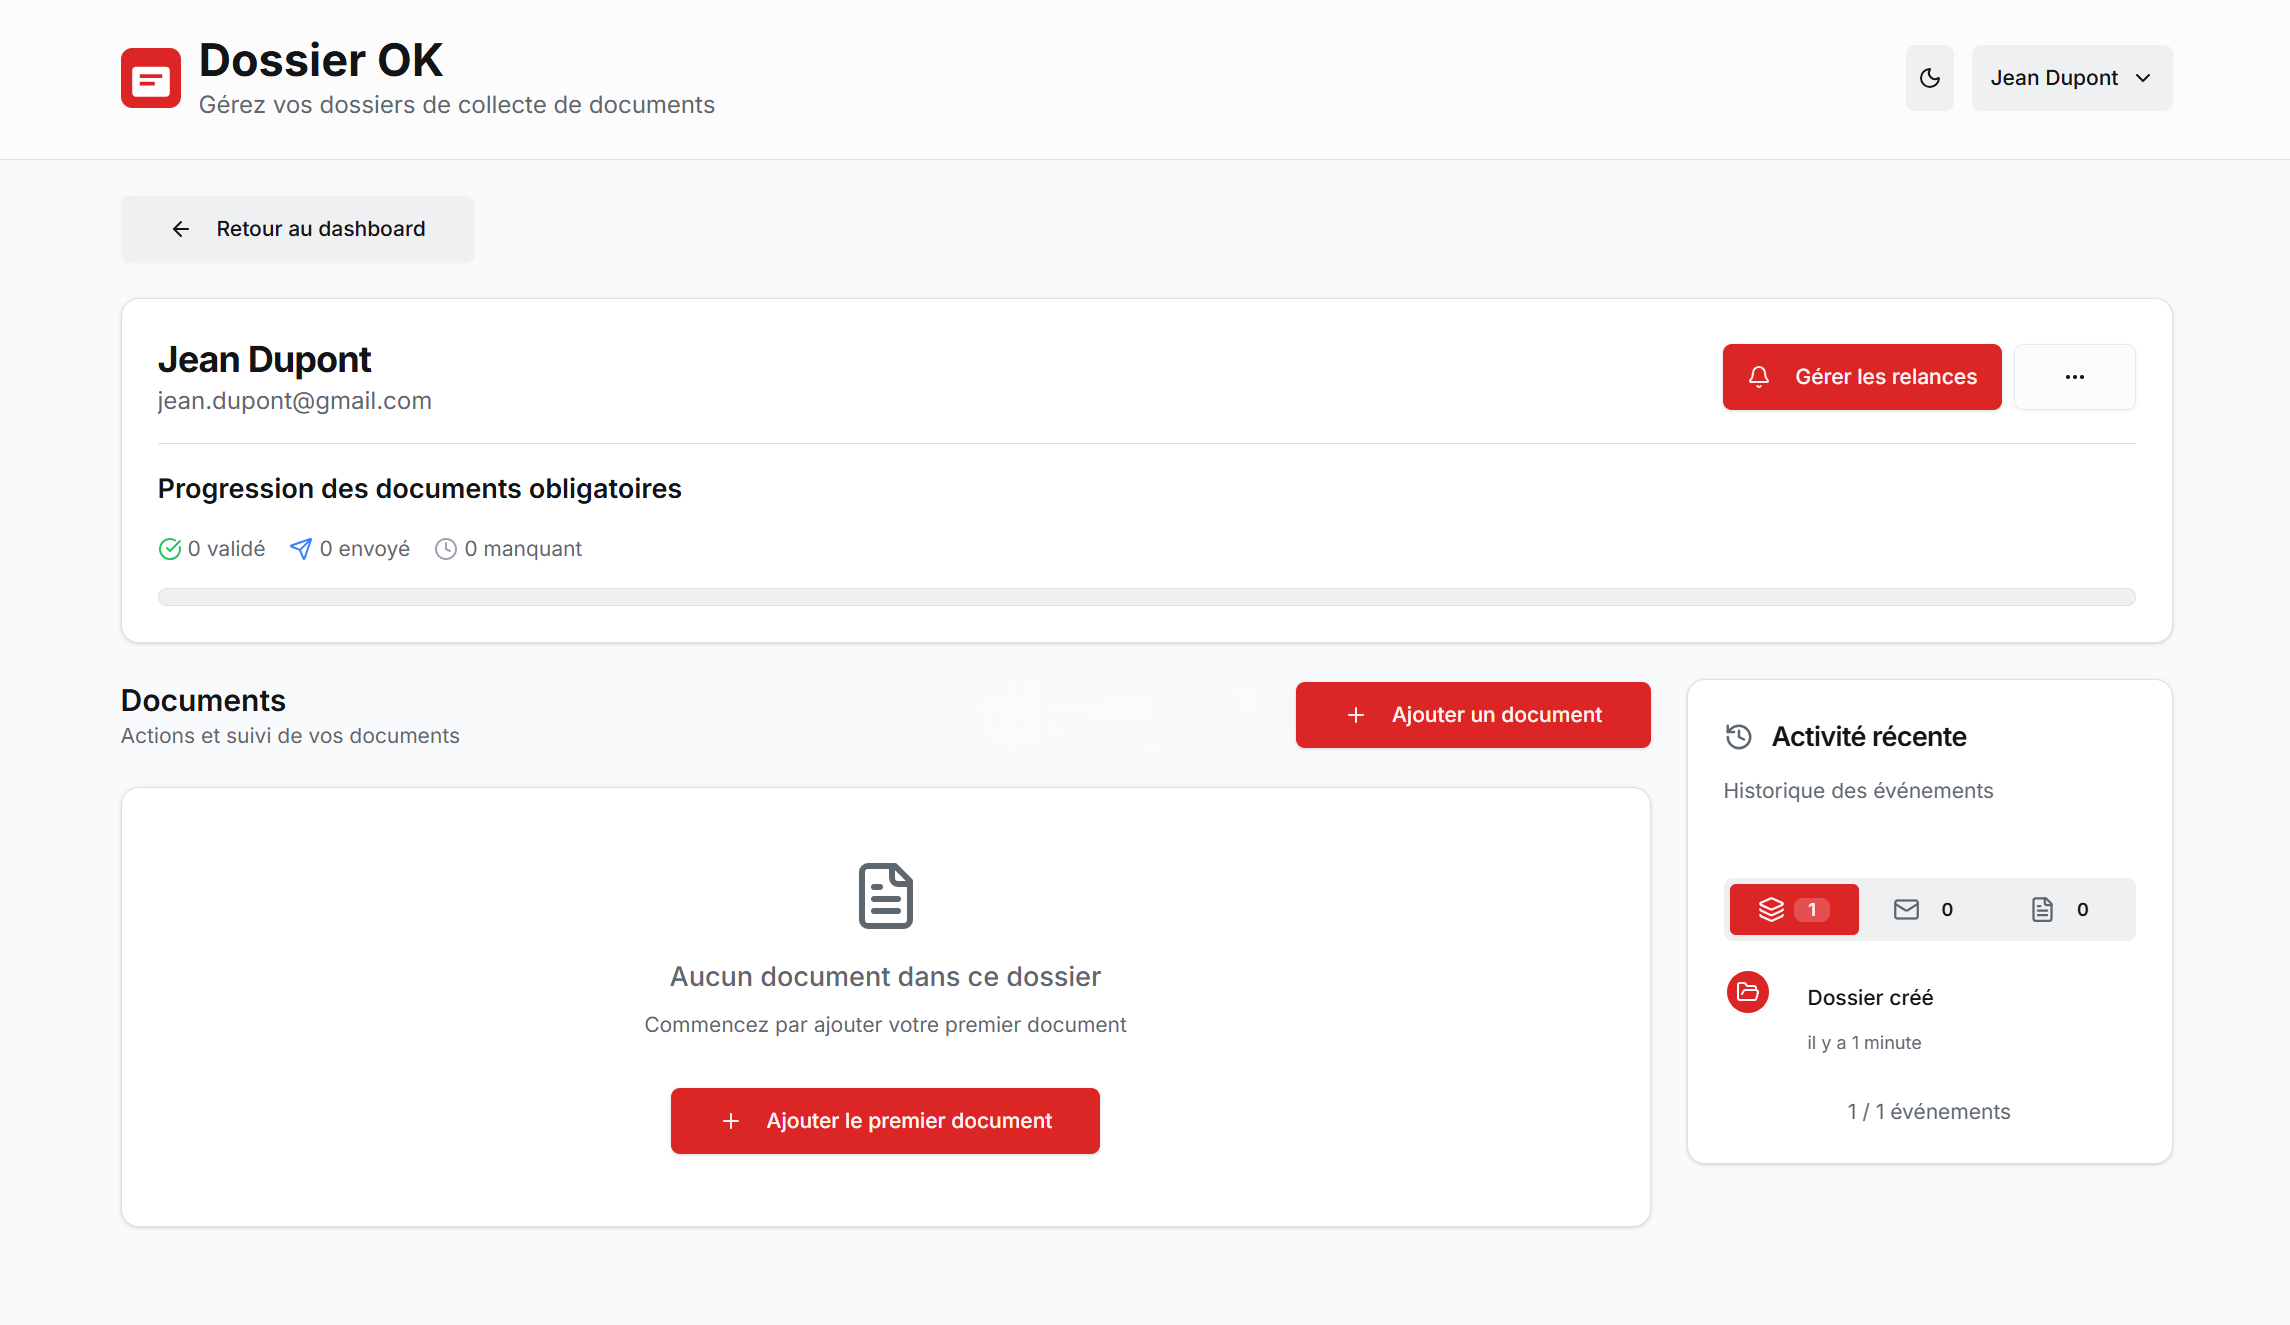Viewport: 2290px width, 1325px height.
Task: Switch to the document events tab
Action: click(2060, 909)
